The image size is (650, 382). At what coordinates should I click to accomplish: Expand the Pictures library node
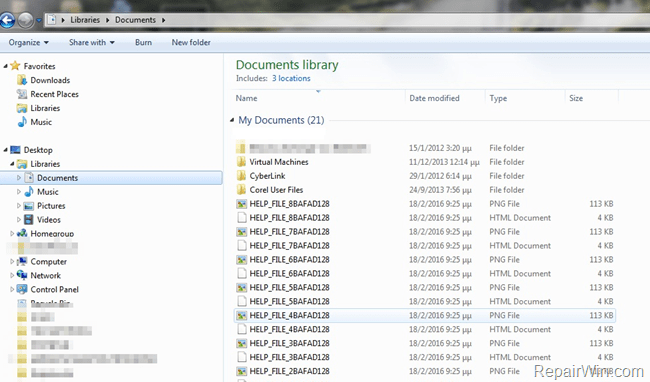pos(19,206)
